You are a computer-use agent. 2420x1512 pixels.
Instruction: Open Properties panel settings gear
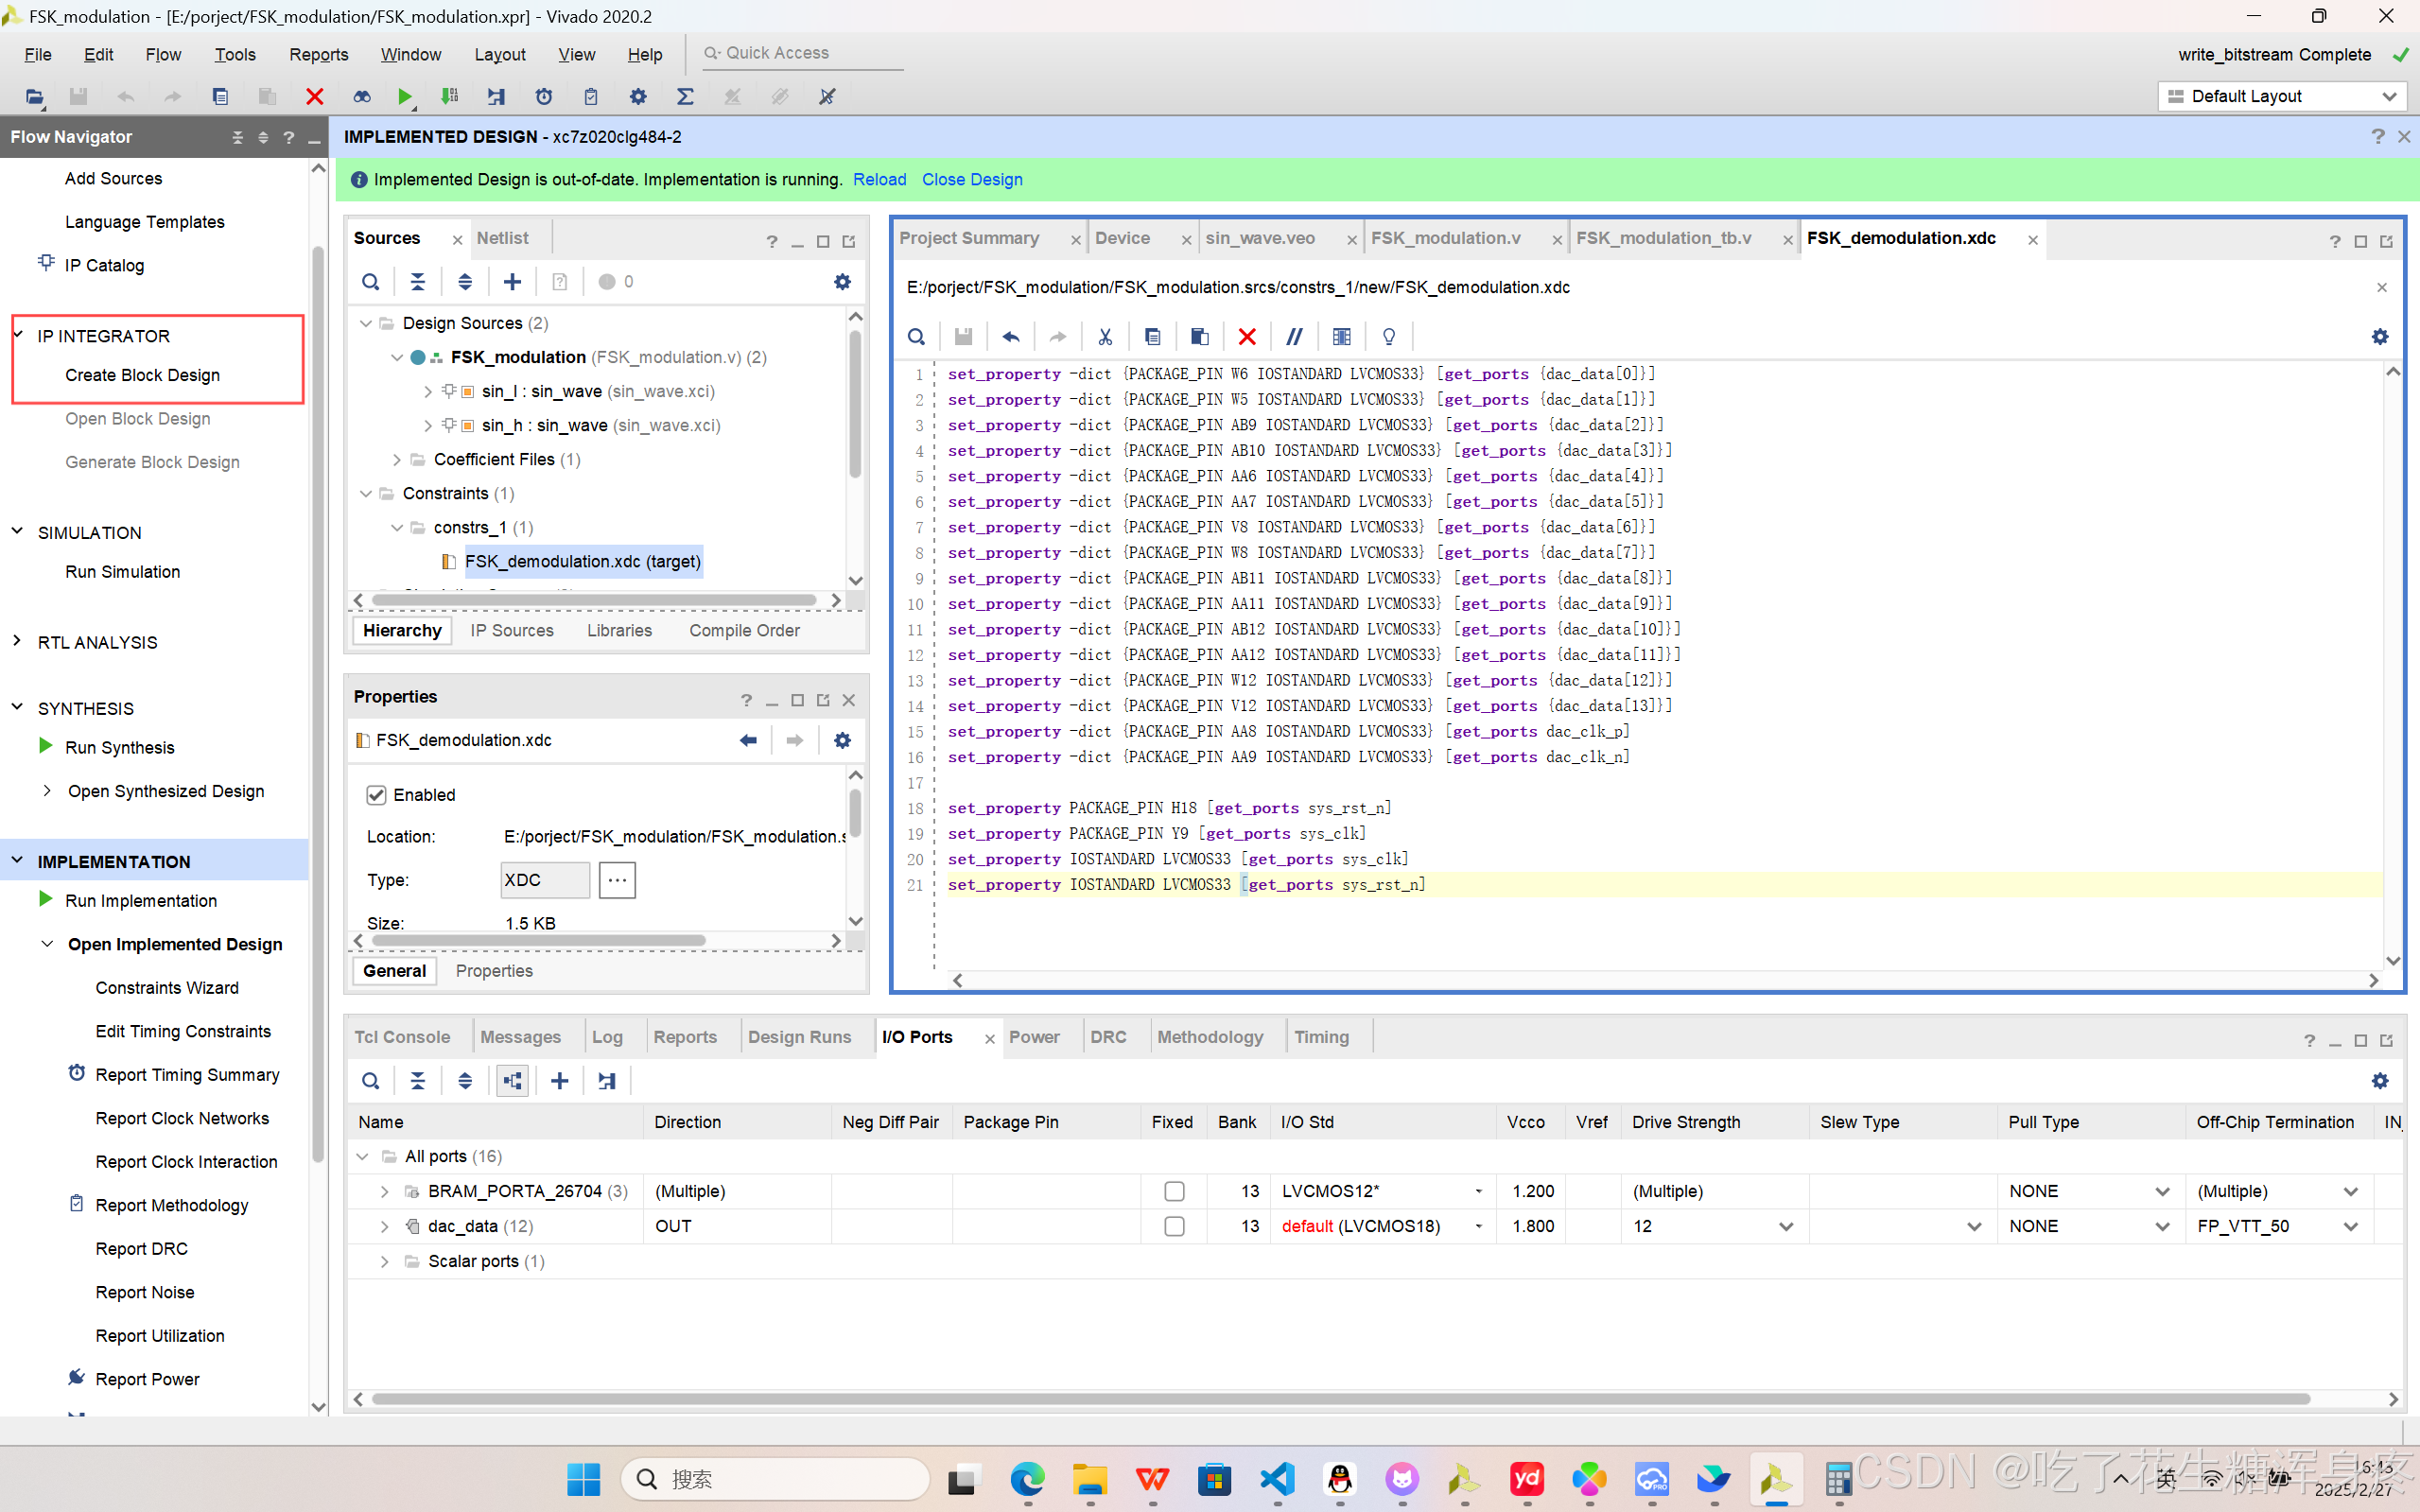point(842,740)
